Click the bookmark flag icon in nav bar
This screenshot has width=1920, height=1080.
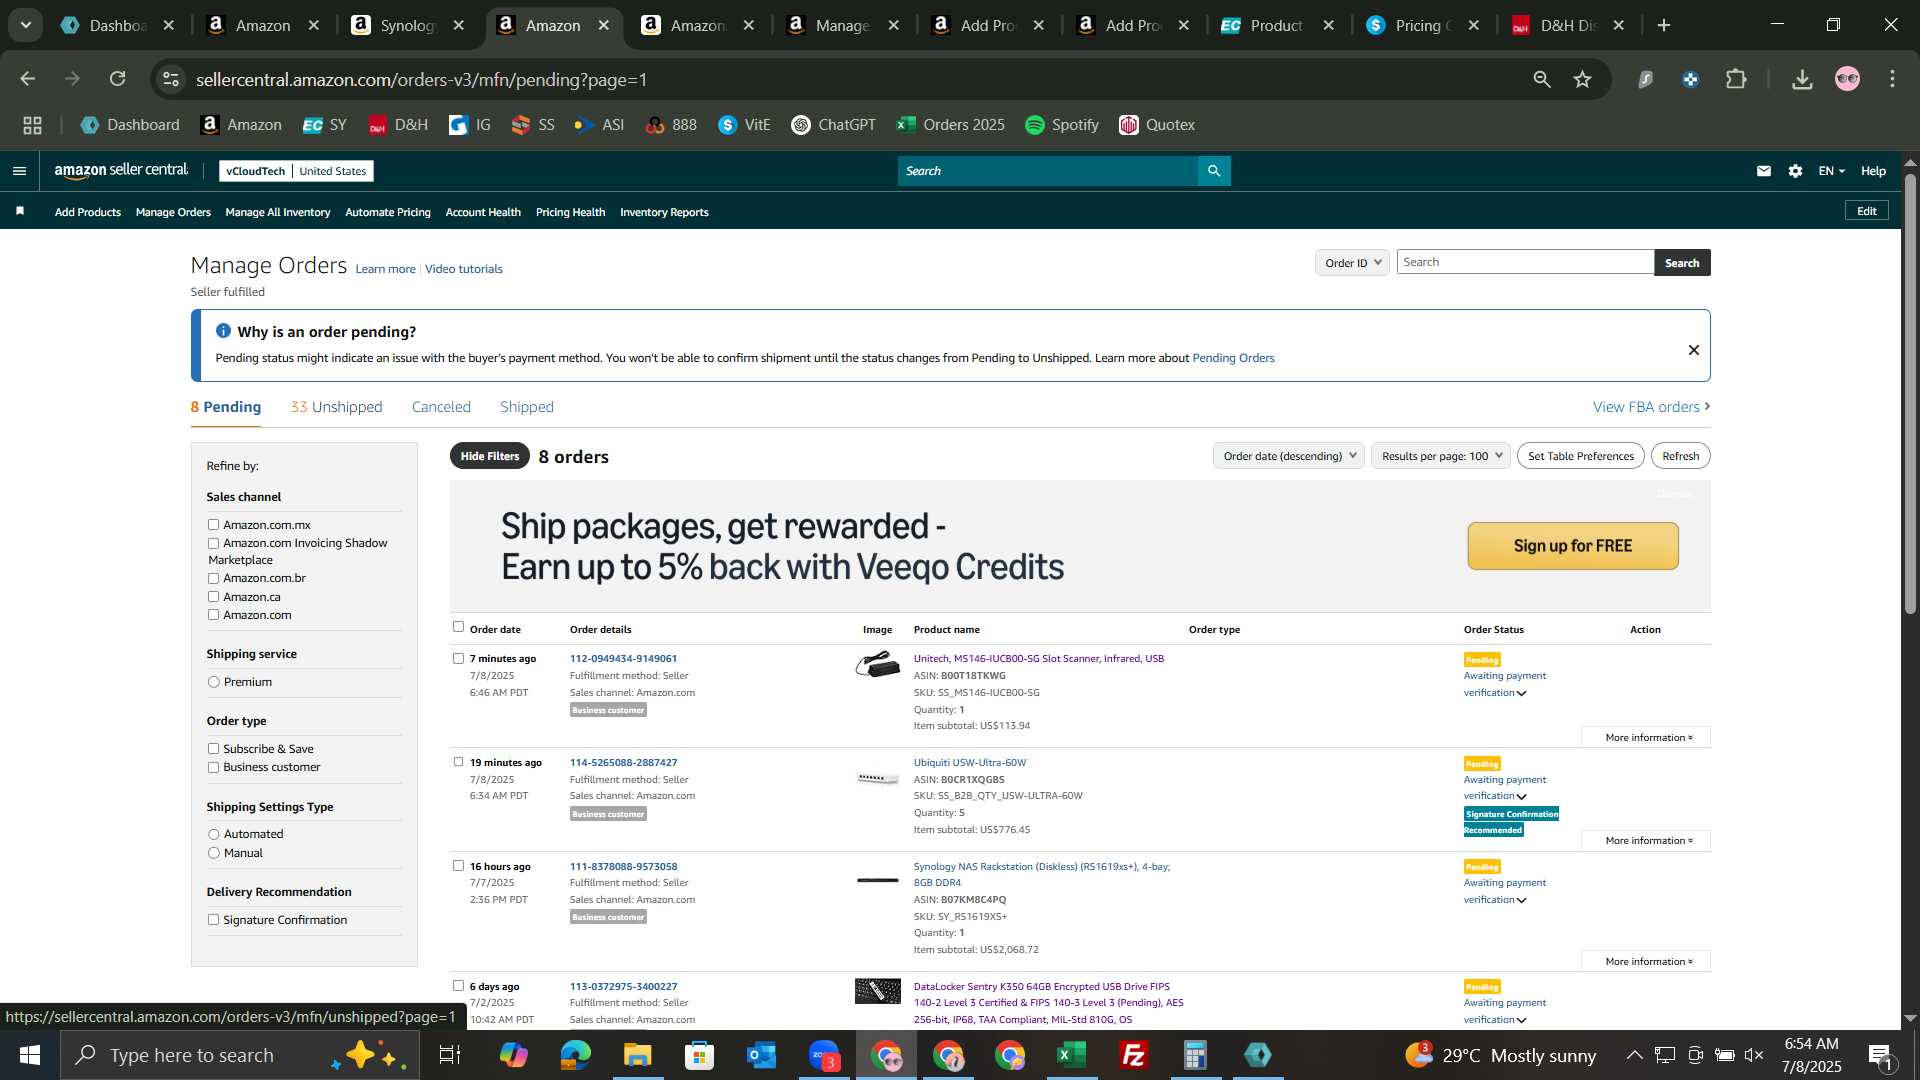coord(20,211)
